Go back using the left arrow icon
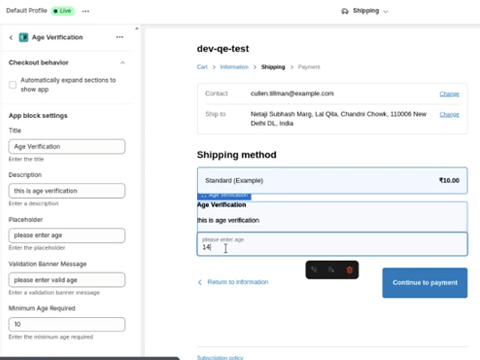 [11, 37]
